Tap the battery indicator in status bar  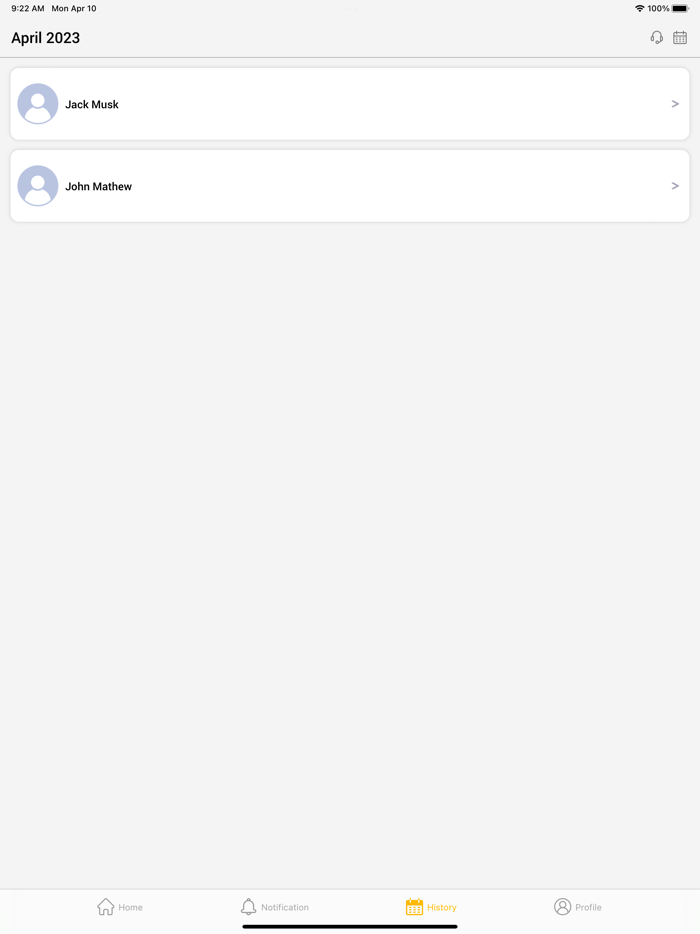680,8
